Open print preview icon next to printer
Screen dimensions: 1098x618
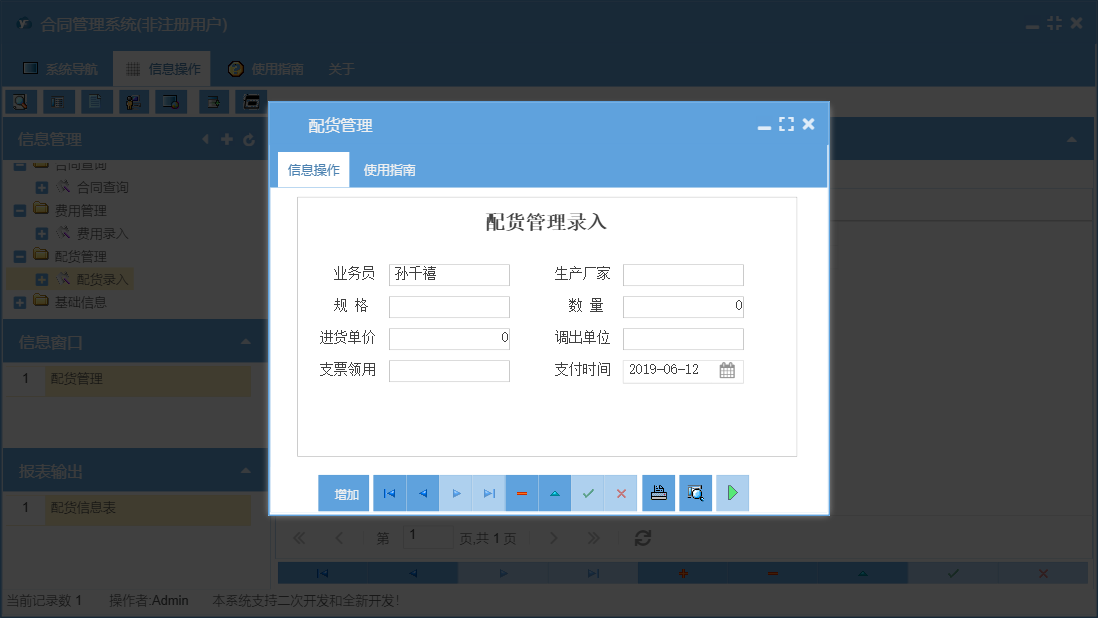point(695,493)
